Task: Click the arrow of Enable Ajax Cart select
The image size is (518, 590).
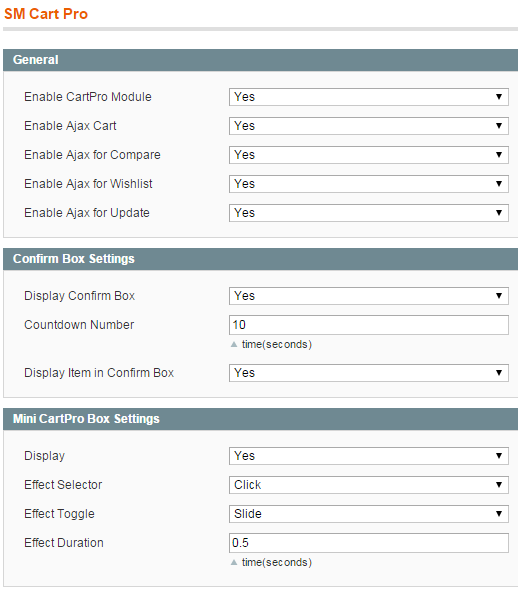Action: (499, 126)
